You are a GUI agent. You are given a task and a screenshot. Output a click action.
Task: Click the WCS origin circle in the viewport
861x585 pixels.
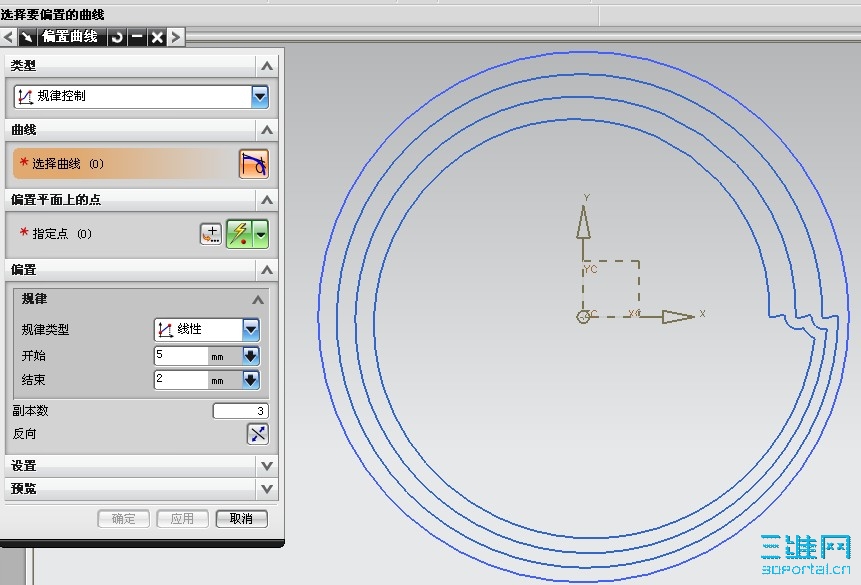[583, 317]
